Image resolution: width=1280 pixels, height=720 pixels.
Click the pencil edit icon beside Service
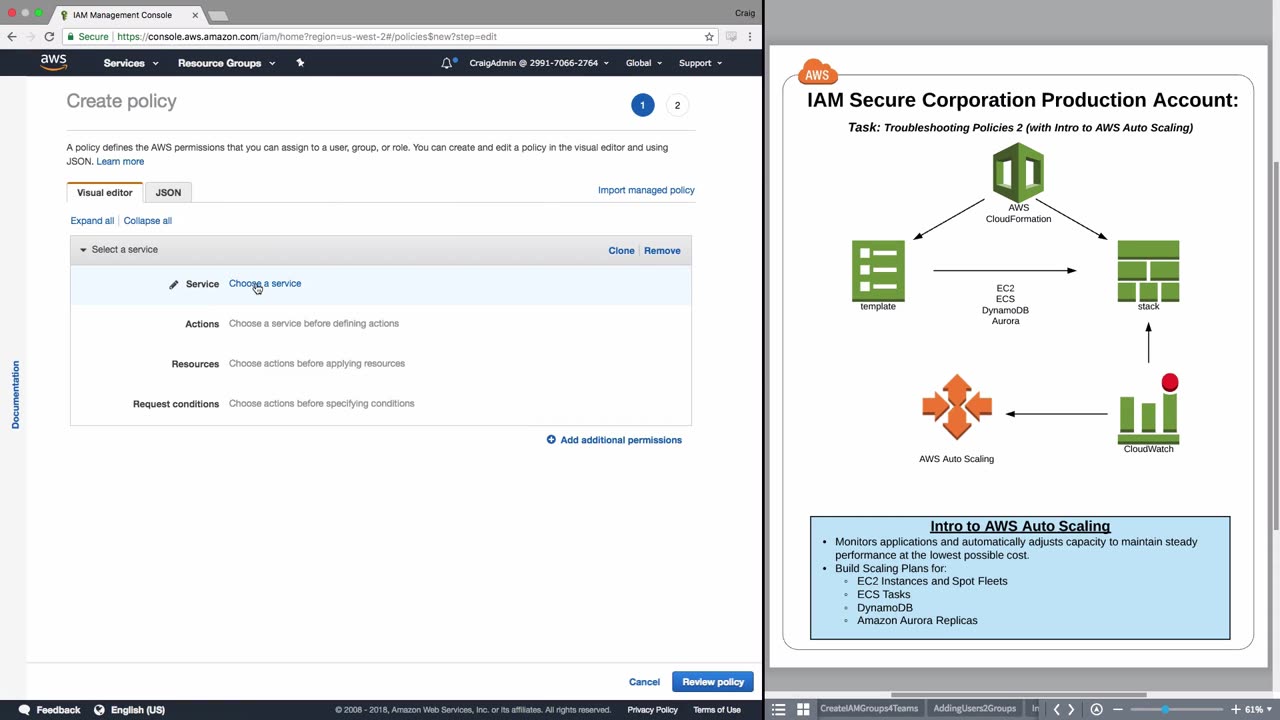click(x=173, y=284)
